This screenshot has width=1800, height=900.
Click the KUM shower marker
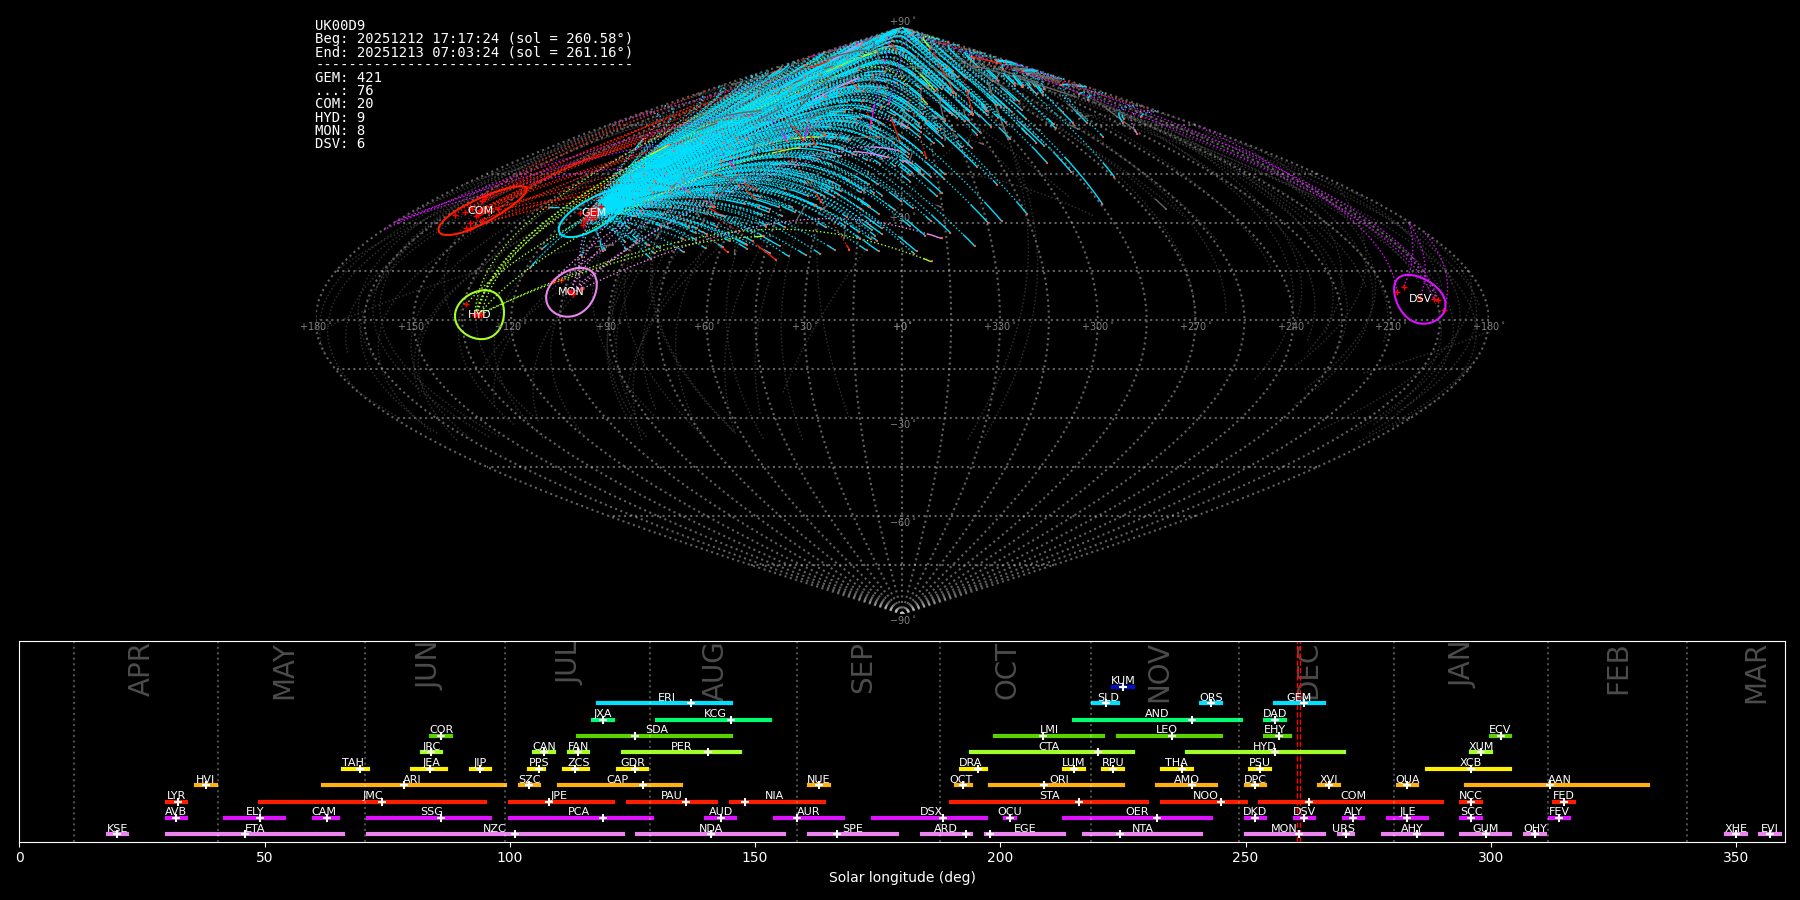[x=1123, y=687]
